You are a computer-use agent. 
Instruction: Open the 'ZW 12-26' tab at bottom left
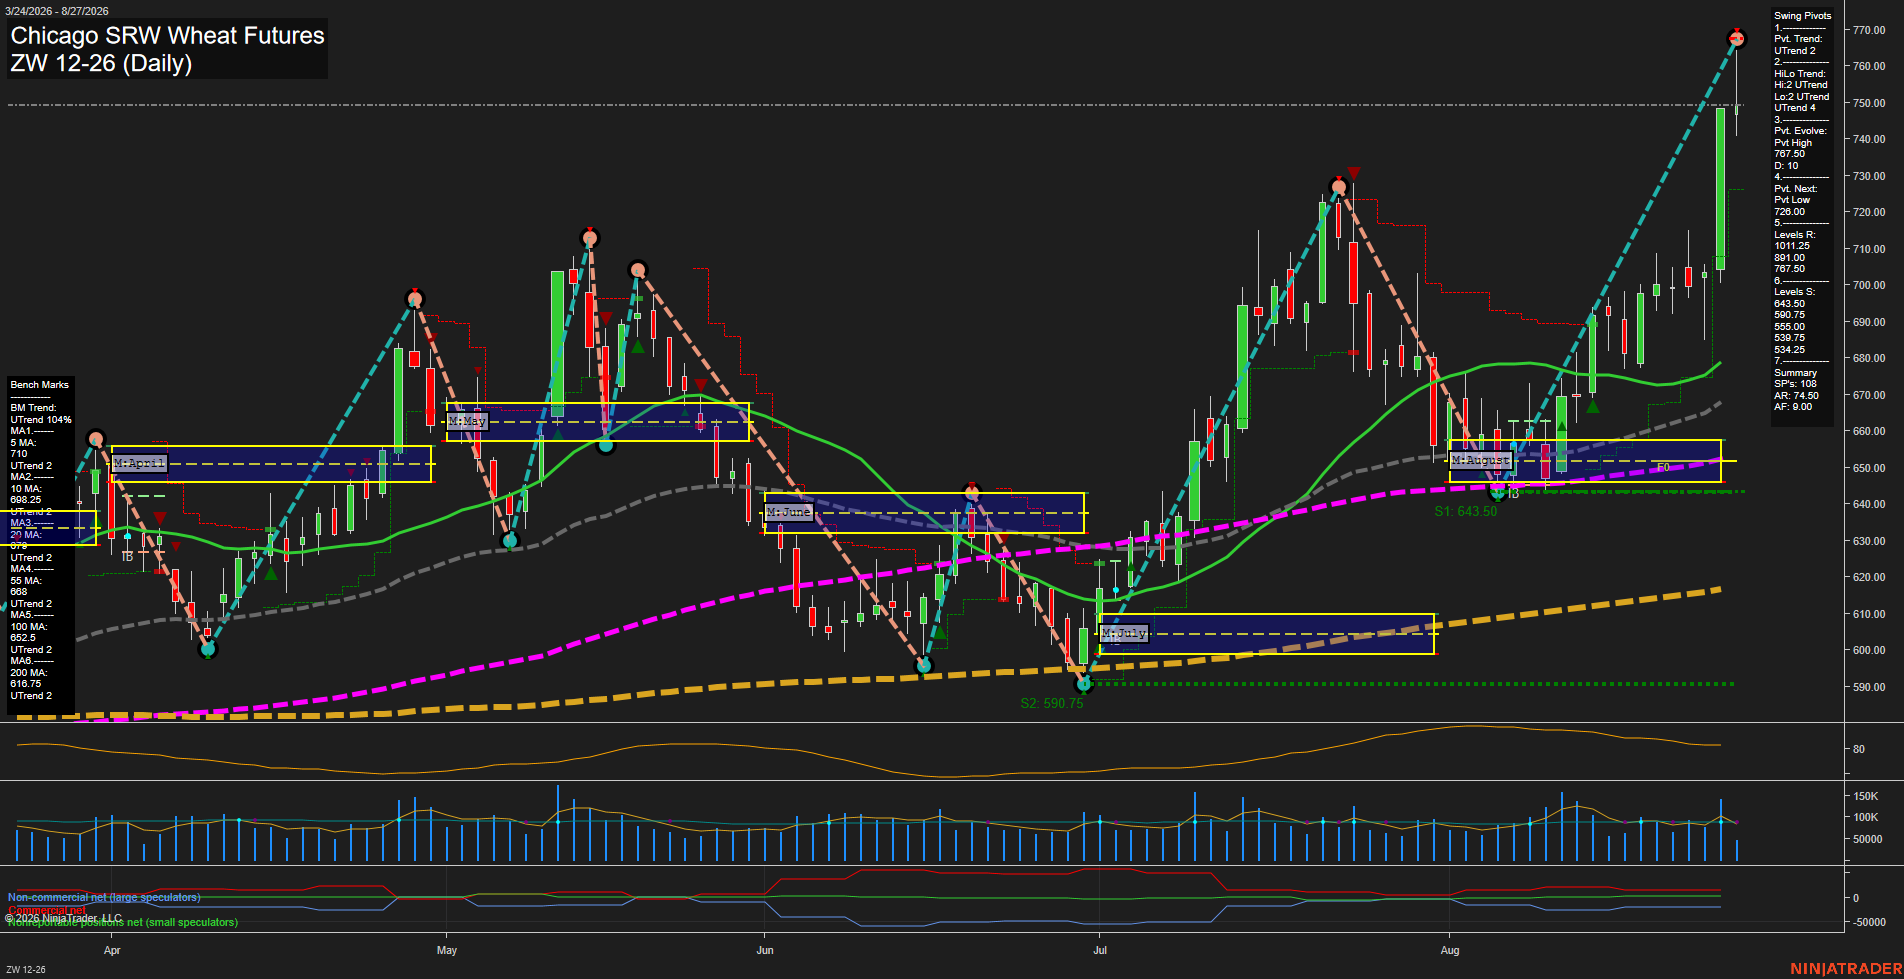[25, 969]
